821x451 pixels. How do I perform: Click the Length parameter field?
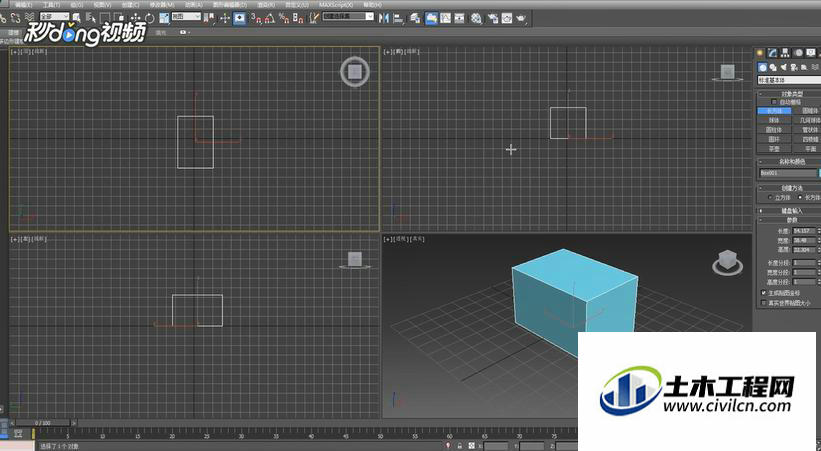coord(804,231)
